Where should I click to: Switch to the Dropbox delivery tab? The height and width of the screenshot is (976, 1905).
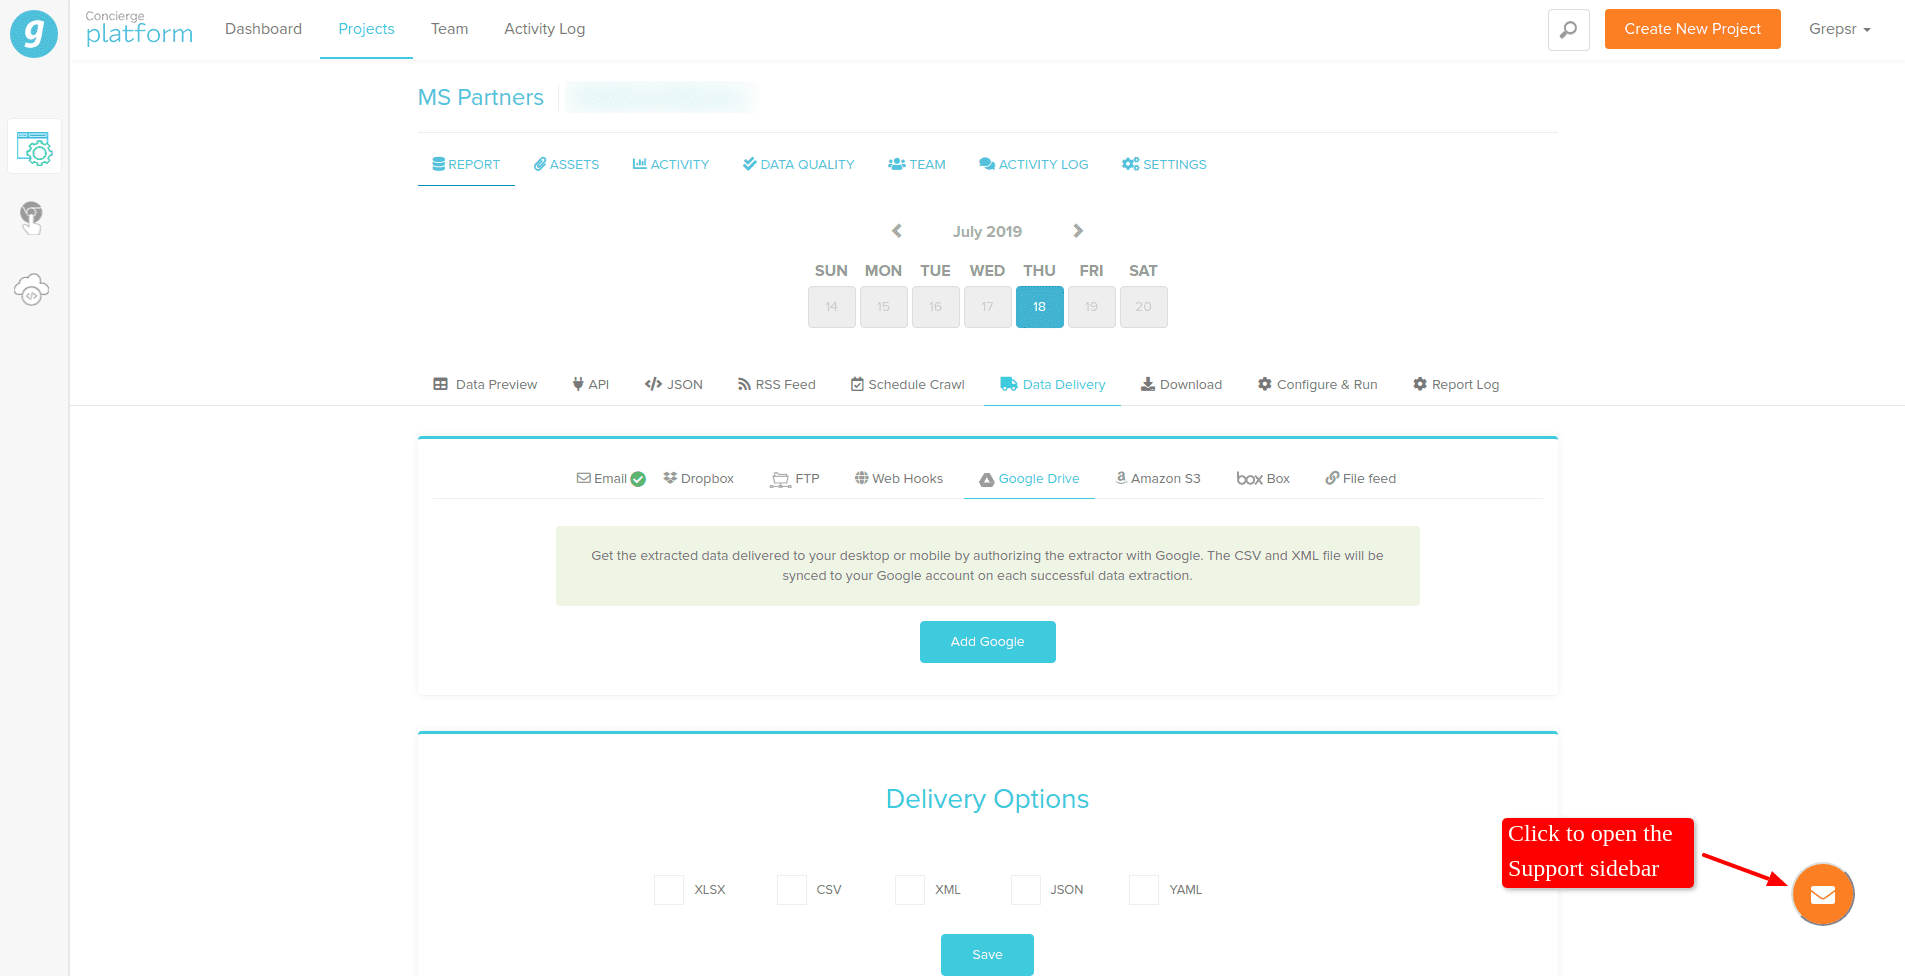coord(698,479)
